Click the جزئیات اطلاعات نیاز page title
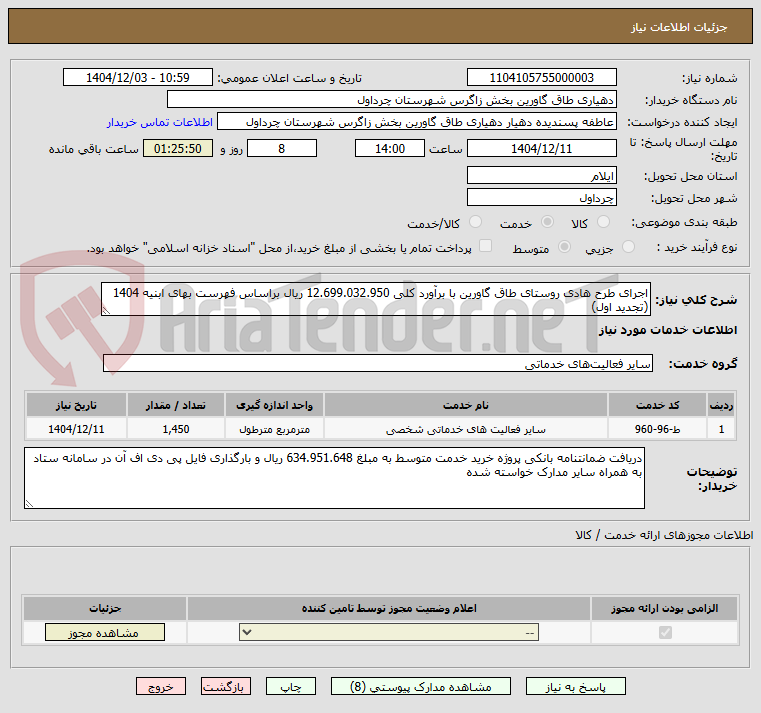761x713 pixels. (678, 27)
